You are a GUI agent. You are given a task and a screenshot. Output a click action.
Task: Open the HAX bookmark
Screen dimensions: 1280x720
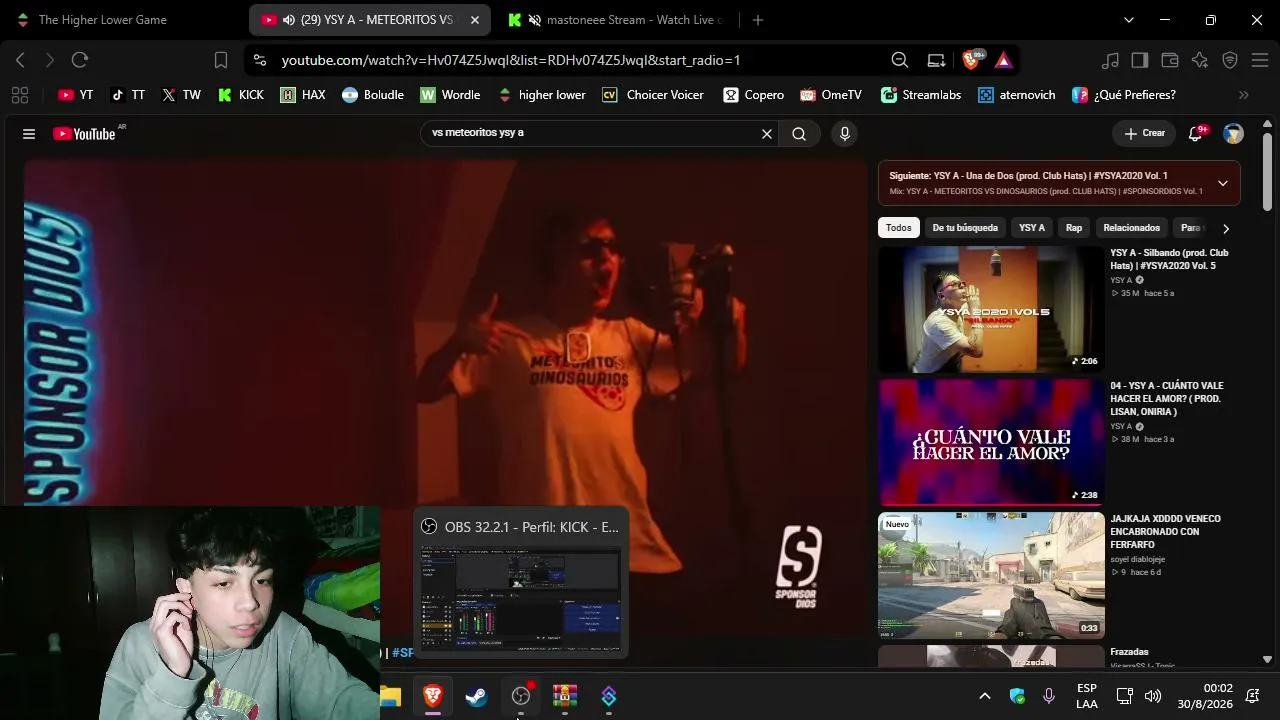click(303, 95)
